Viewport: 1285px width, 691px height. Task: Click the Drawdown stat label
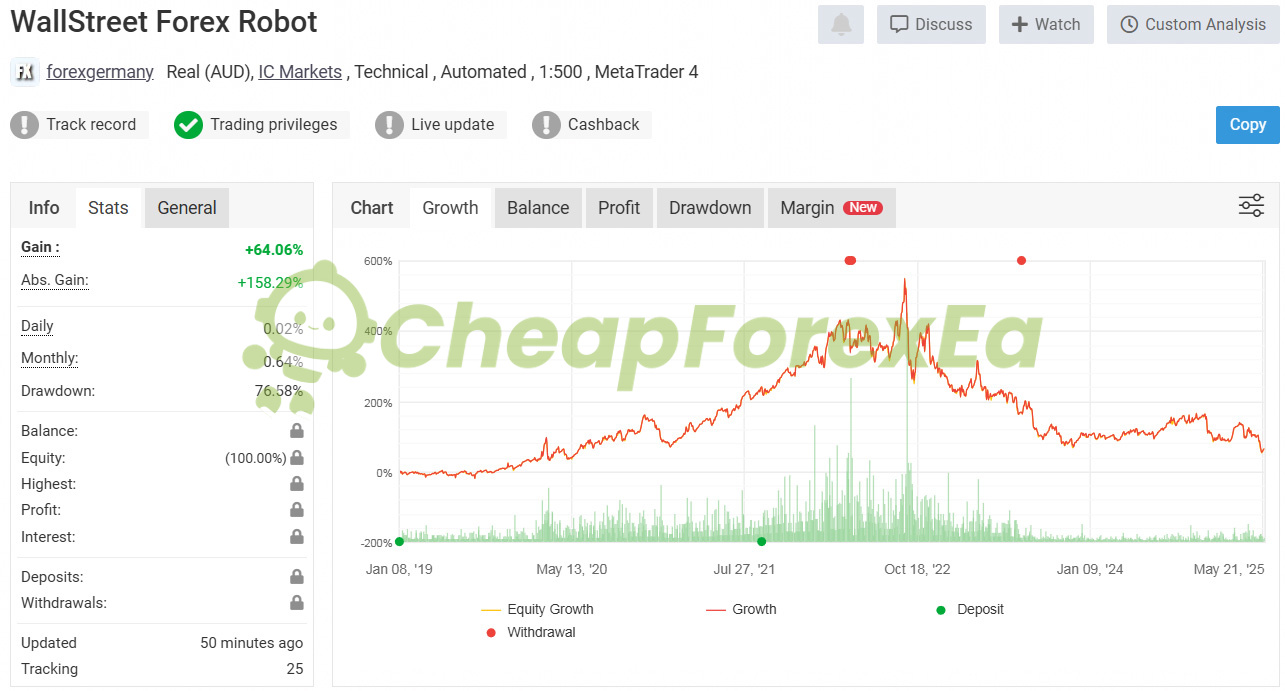[x=58, y=391]
